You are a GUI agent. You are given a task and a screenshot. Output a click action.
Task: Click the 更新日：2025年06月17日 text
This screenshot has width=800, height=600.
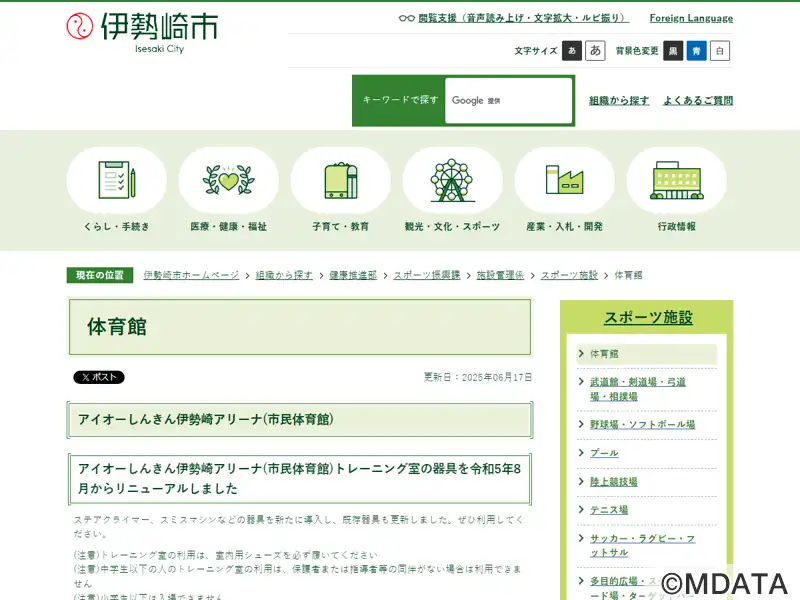tap(478, 377)
